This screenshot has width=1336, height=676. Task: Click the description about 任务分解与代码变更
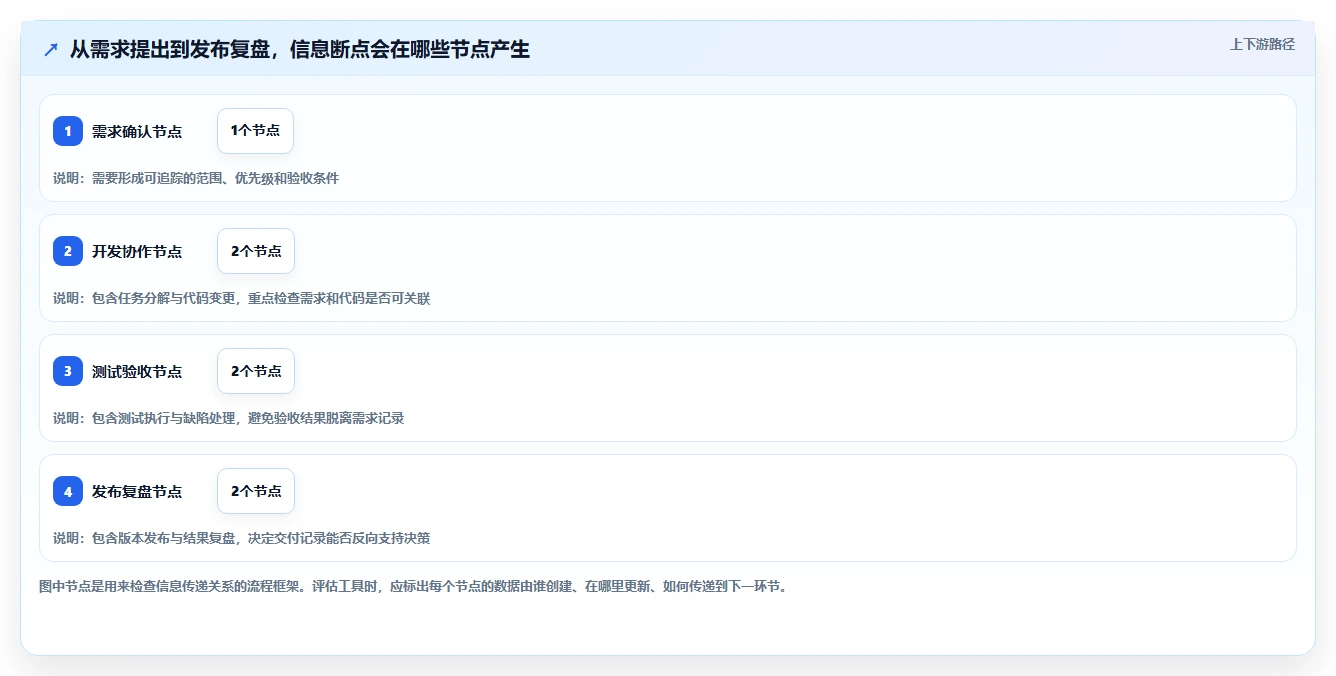pos(242,298)
